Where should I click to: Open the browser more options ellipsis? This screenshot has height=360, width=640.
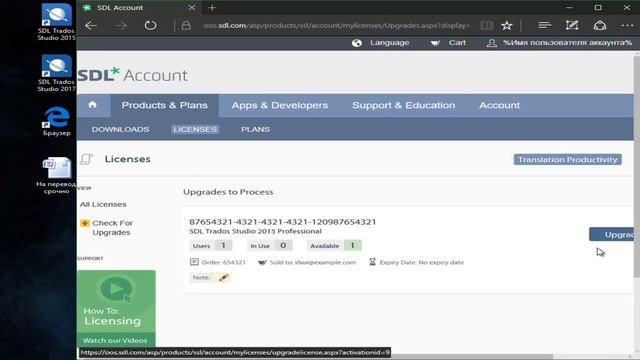coord(627,25)
